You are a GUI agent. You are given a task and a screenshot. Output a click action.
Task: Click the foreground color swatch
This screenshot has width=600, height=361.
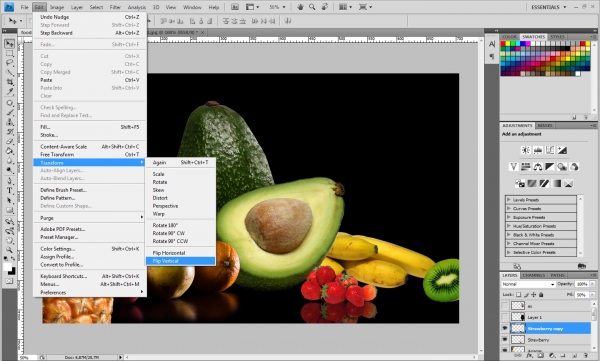click(x=7, y=267)
